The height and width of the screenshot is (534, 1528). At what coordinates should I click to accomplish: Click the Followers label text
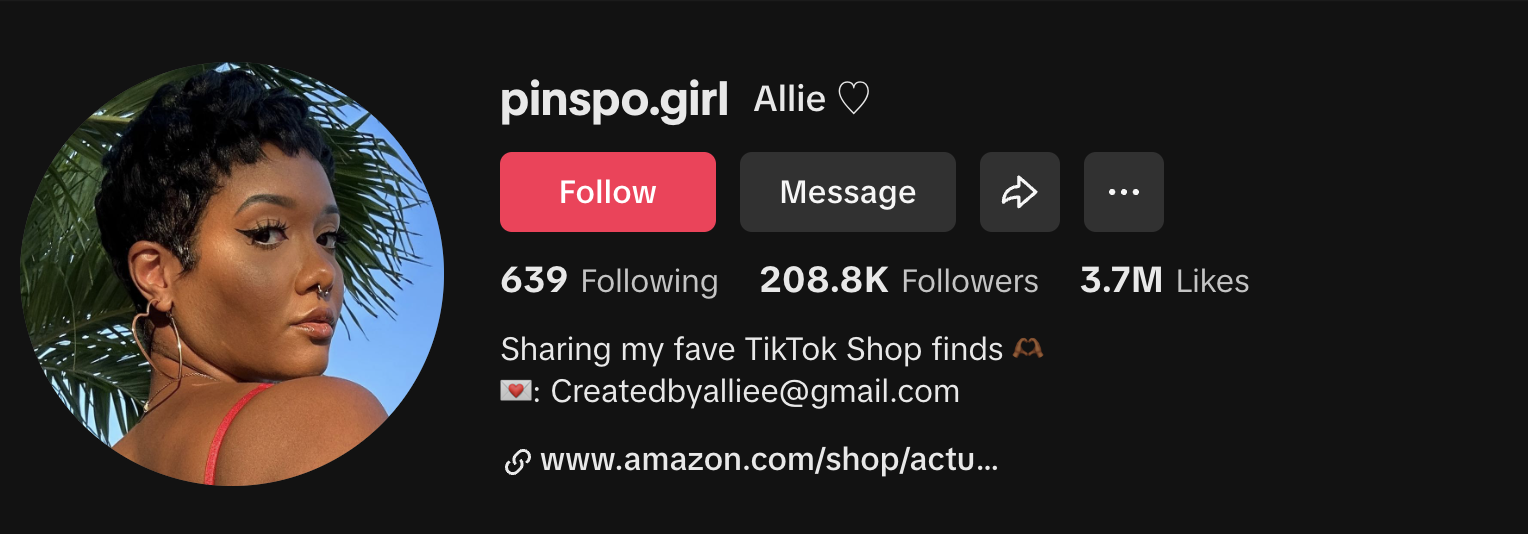tap(970, 281)
